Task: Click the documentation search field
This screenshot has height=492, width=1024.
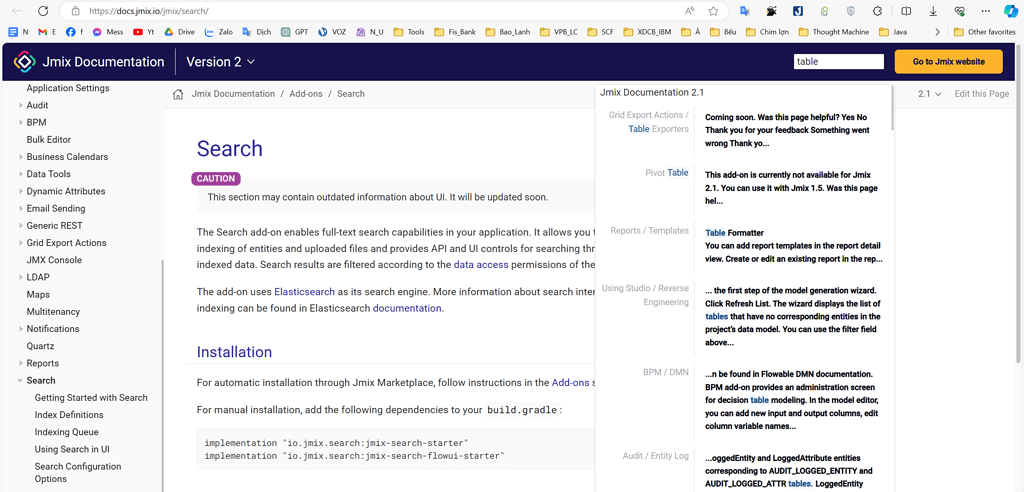Action: [x=839, y=61]
